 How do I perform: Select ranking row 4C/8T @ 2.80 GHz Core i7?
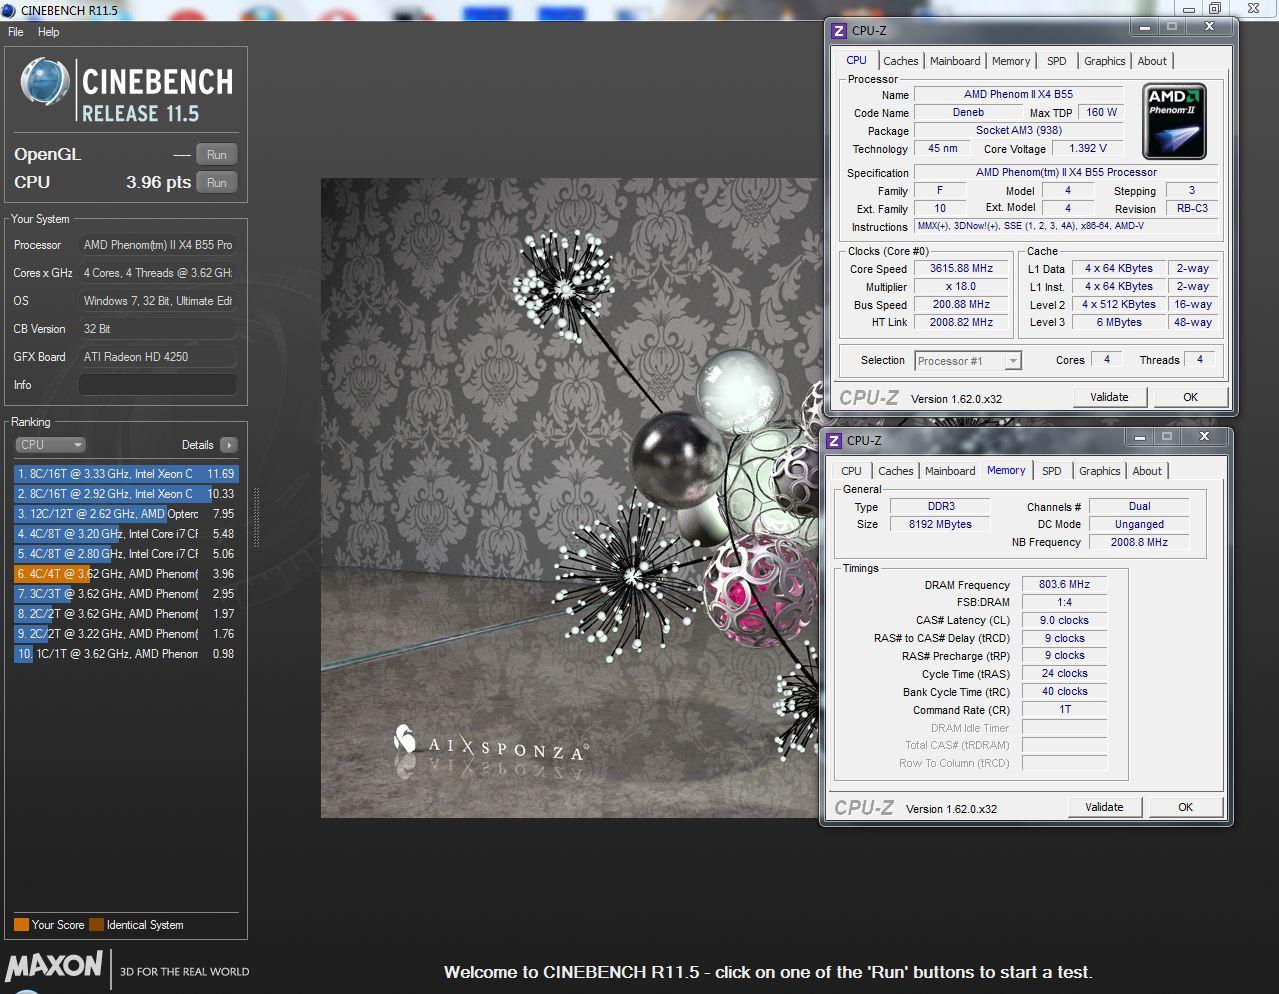click(x=126, y=554)
